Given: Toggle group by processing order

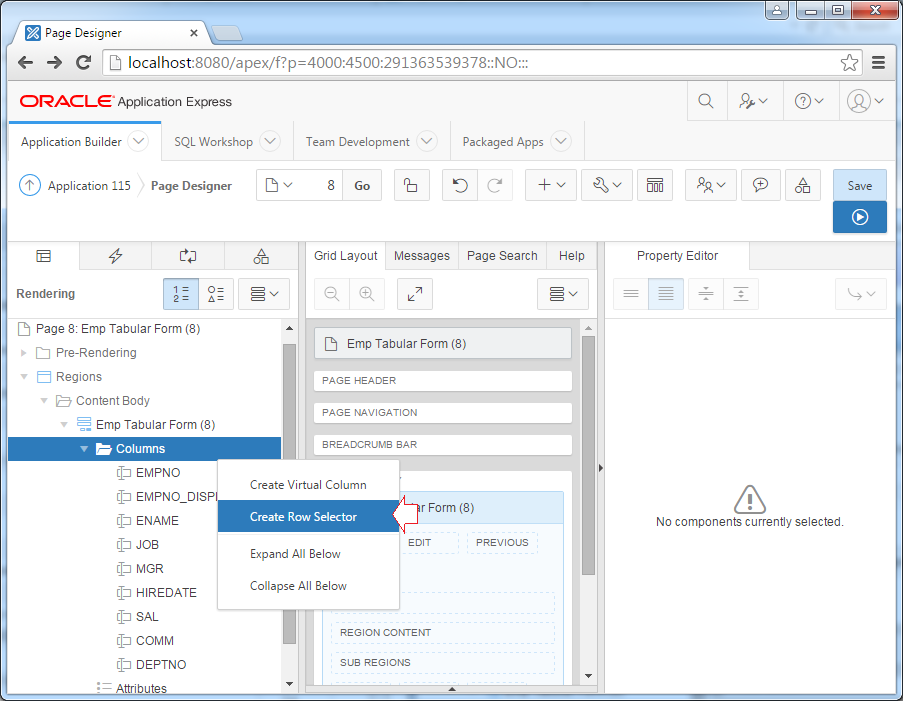Looking at the screenshot, I should click(181, 294).
